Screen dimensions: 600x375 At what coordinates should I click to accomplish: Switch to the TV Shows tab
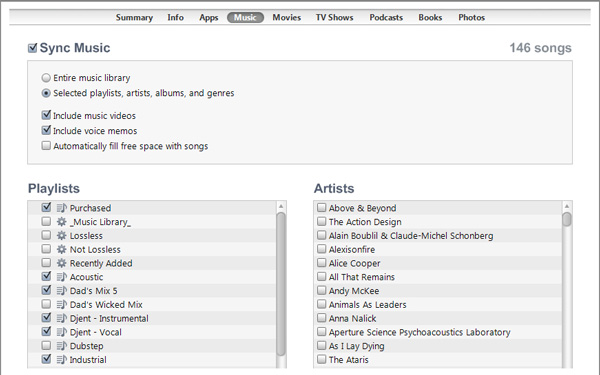334,18
